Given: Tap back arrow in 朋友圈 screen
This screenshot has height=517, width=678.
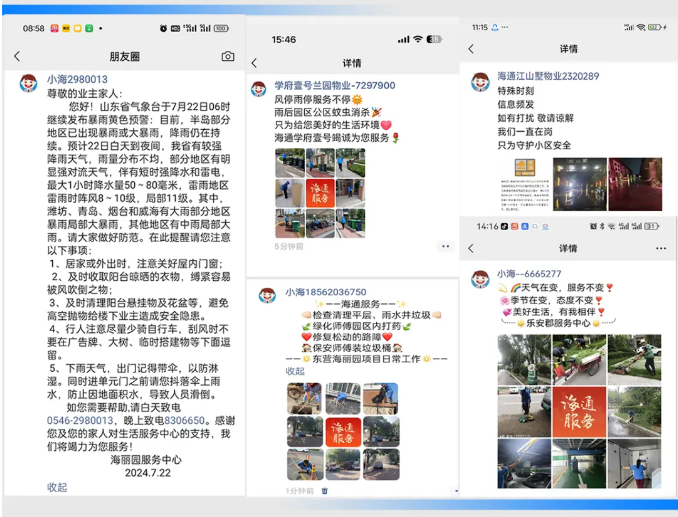Looking at the screenshot, I should 17,56.
